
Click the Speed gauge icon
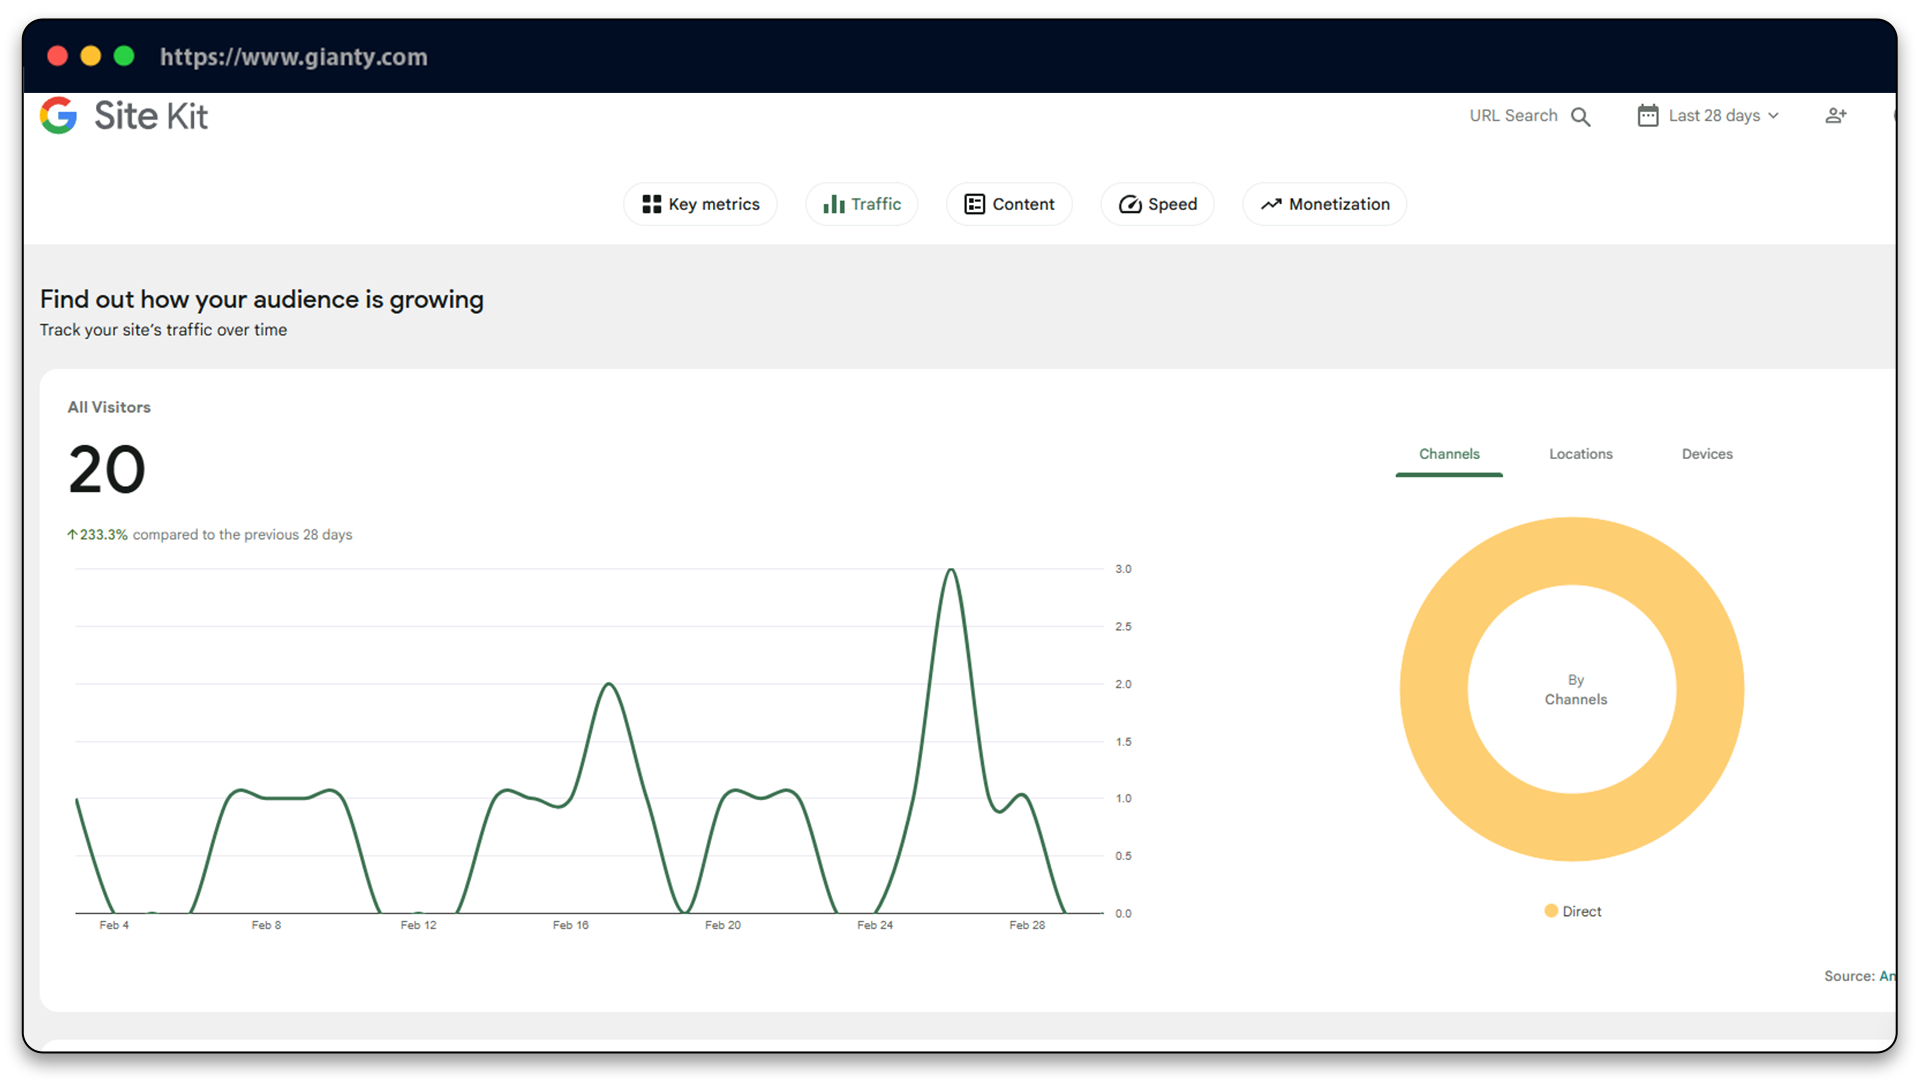1130,204
